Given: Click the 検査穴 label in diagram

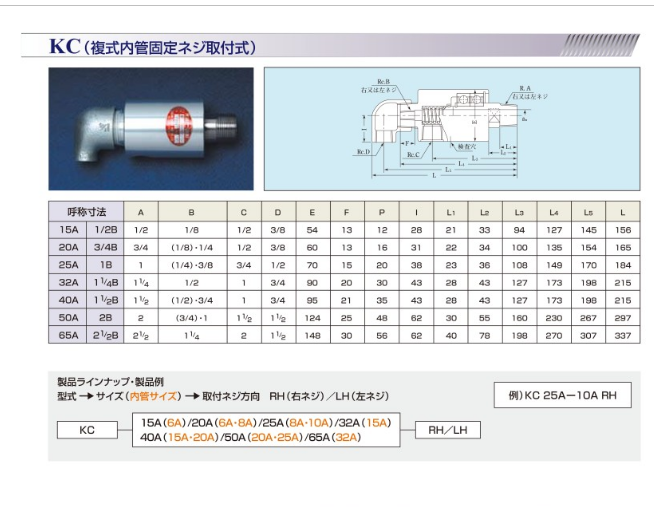Looking at the screenshot, I should [x=467, y=147].
